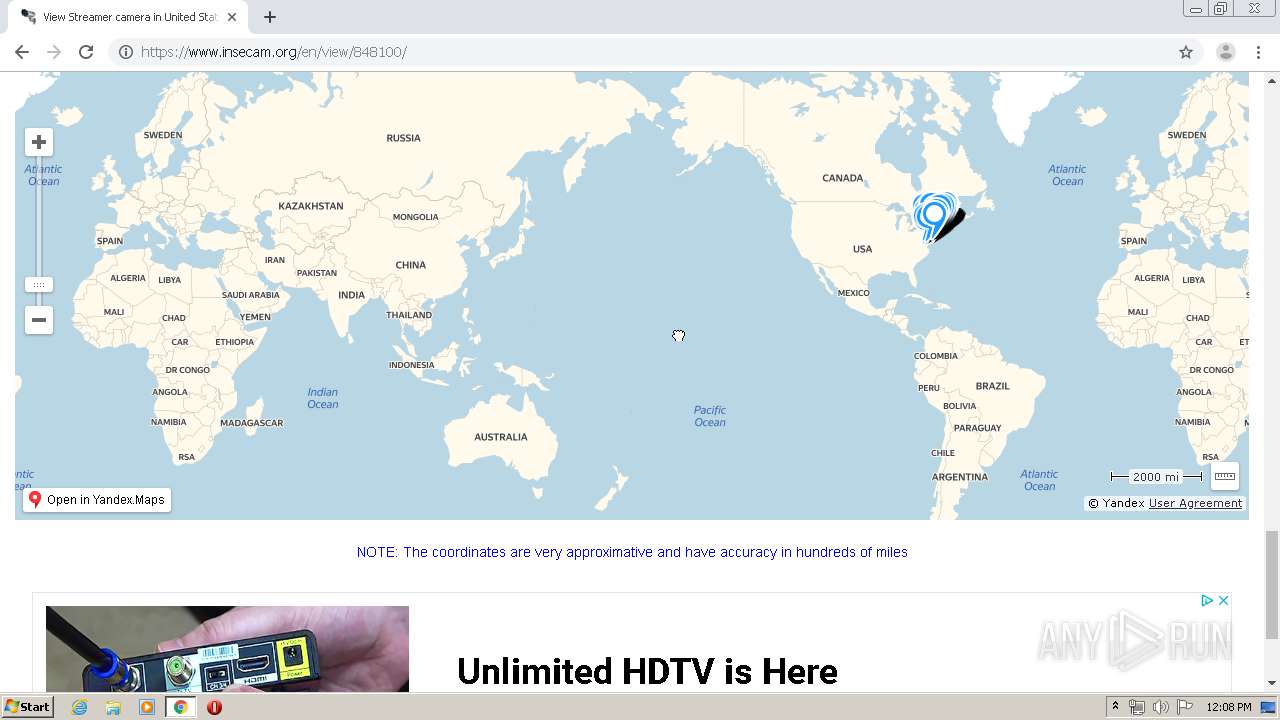This screenshot has width=1280, height=720.
Task: Zoom in the map with plus button
Action: pyautogui.click(x=39, y=142)
